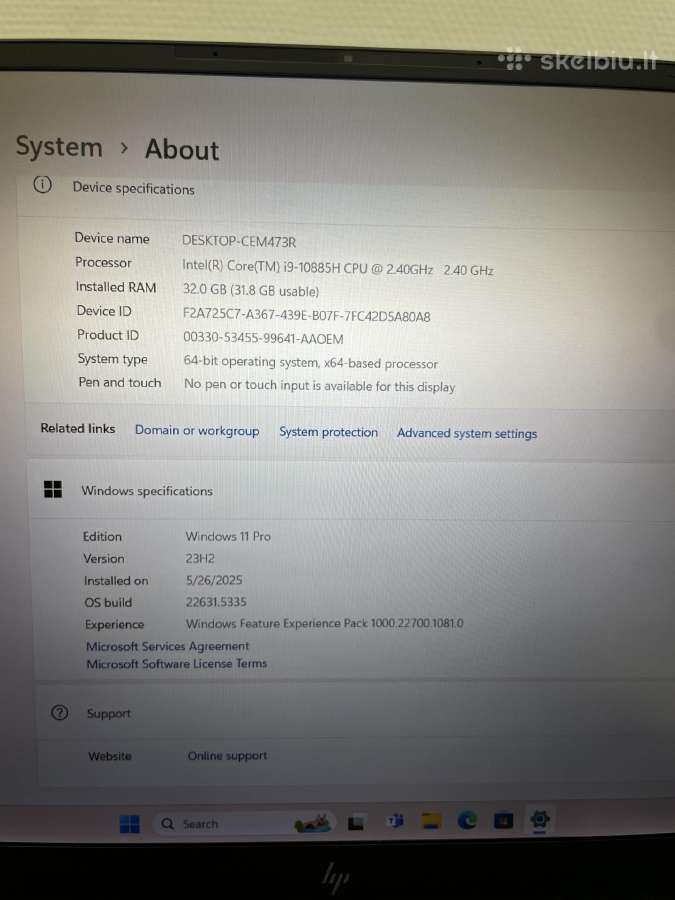Click the Installed RAM label

[x=116, y=287]
